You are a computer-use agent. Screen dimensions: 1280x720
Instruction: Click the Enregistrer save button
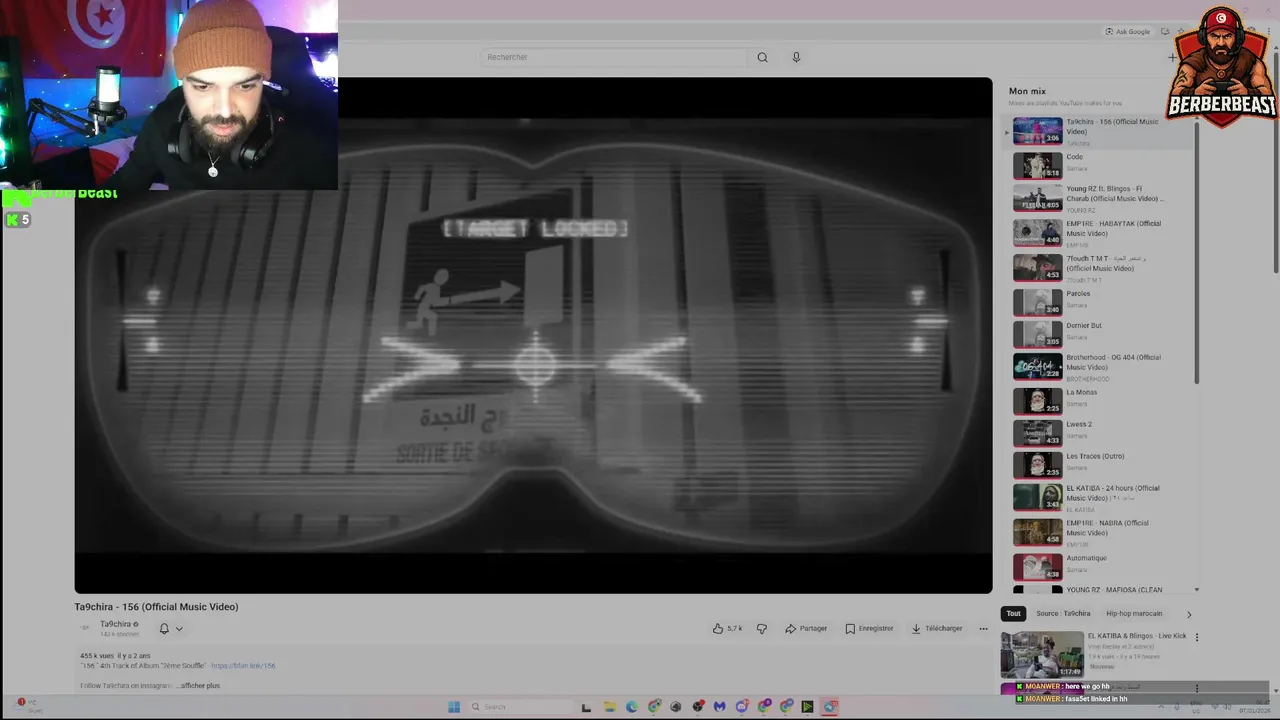869,628
